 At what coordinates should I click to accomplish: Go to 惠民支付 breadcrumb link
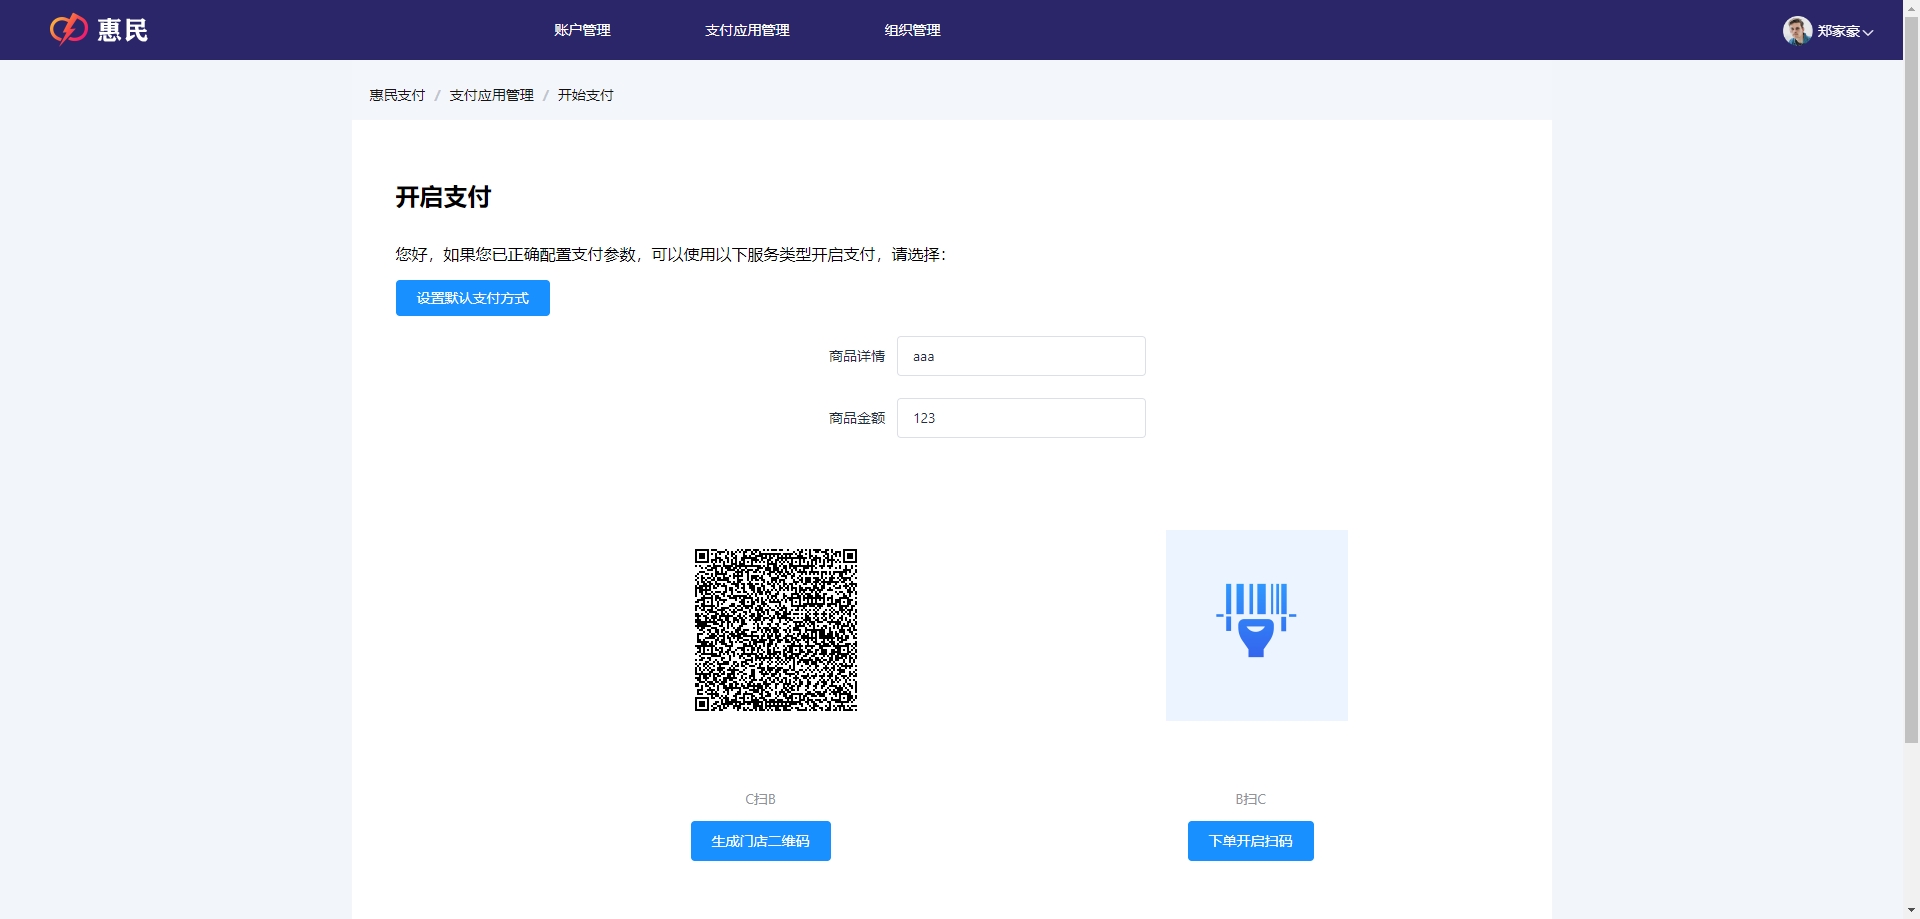[x=397, y=95]
